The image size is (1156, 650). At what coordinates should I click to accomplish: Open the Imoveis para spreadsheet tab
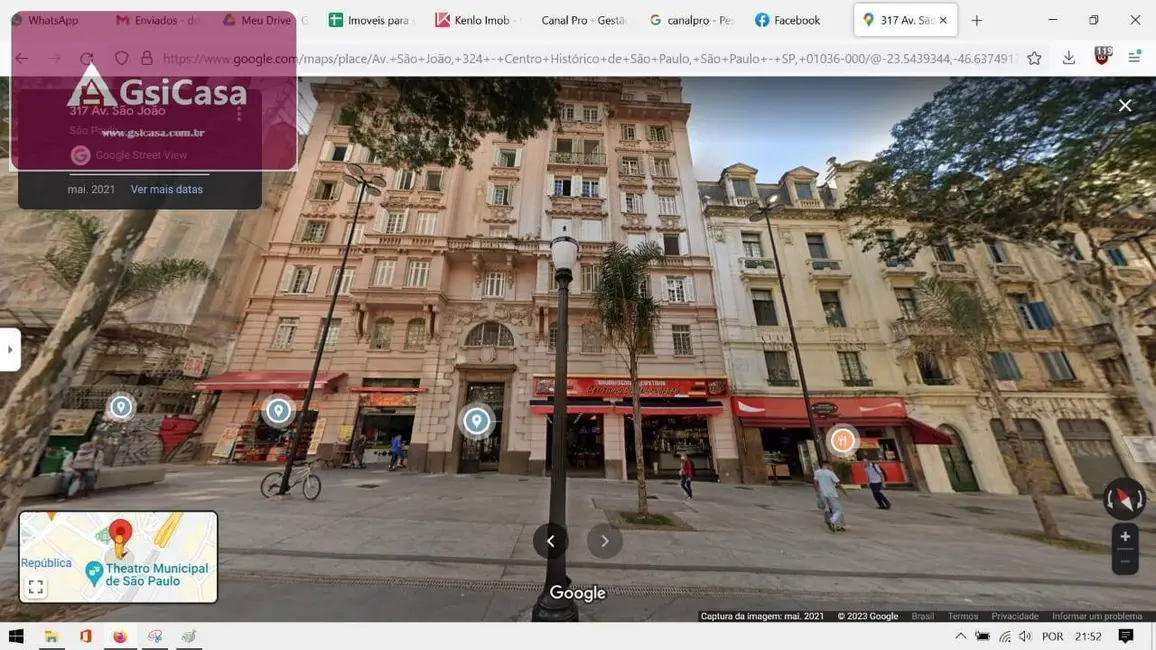(x=369, y=20)
